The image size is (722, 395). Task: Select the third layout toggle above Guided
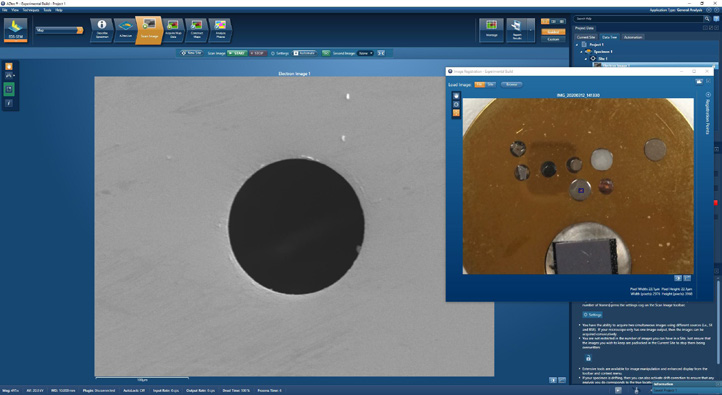[561, 22]
